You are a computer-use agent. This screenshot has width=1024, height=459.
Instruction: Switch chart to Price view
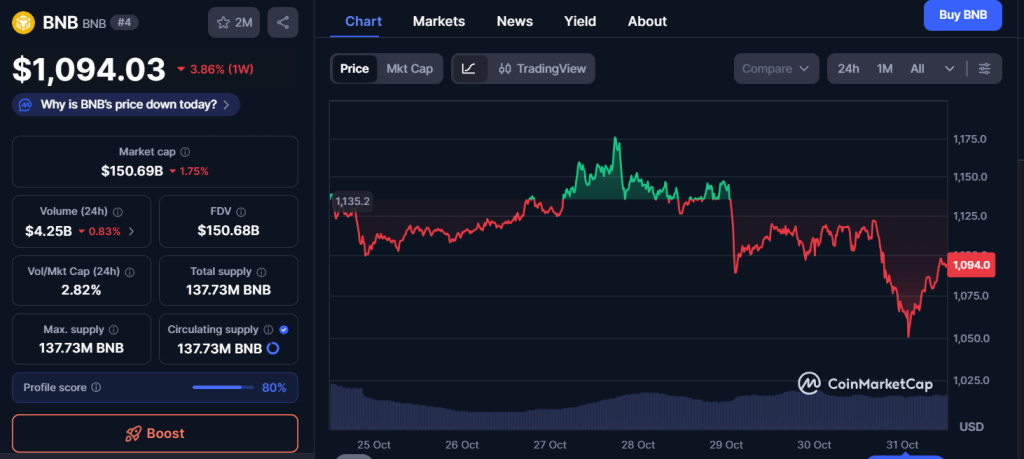(354, 69)
